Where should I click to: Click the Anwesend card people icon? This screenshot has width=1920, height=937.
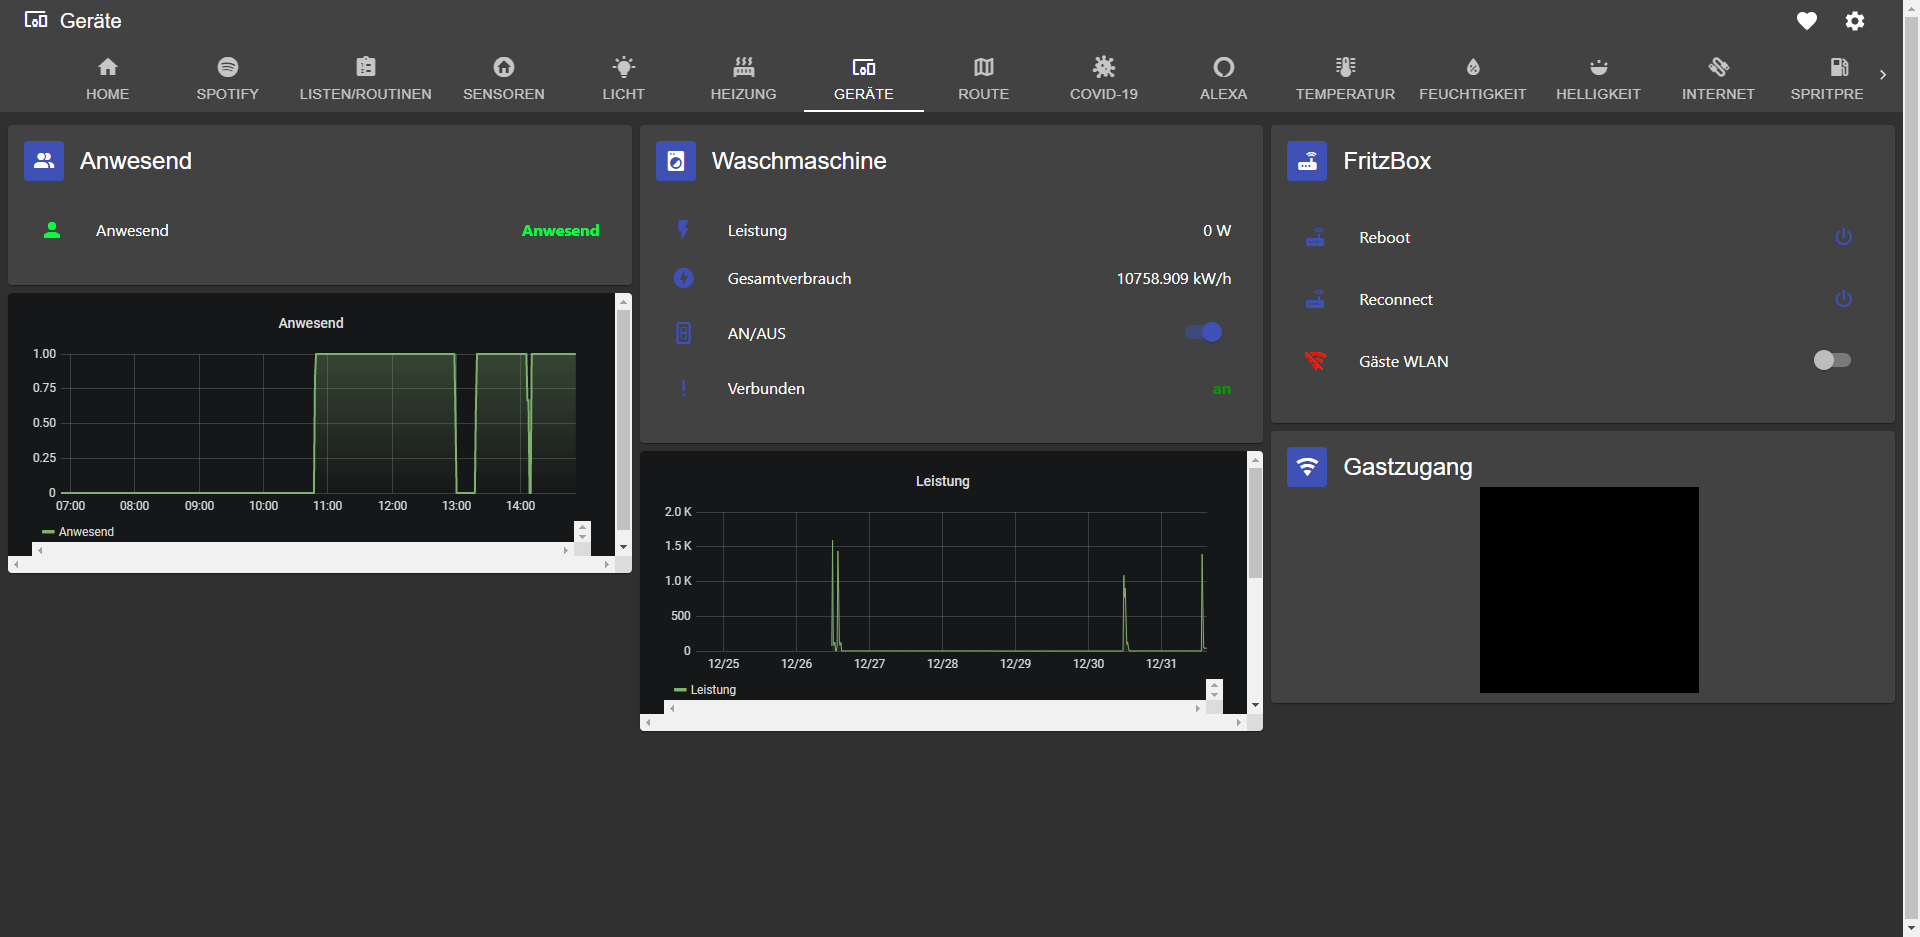tap(44, 161)
